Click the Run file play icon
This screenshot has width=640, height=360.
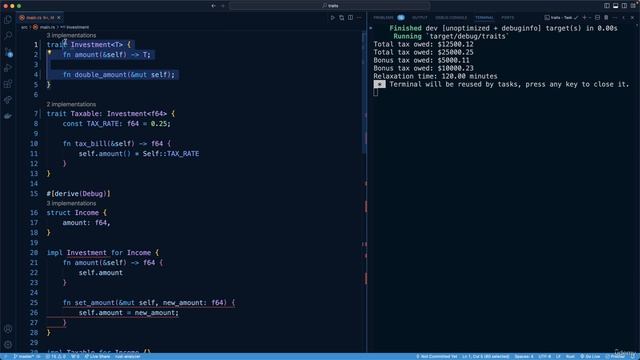point(332,18)
